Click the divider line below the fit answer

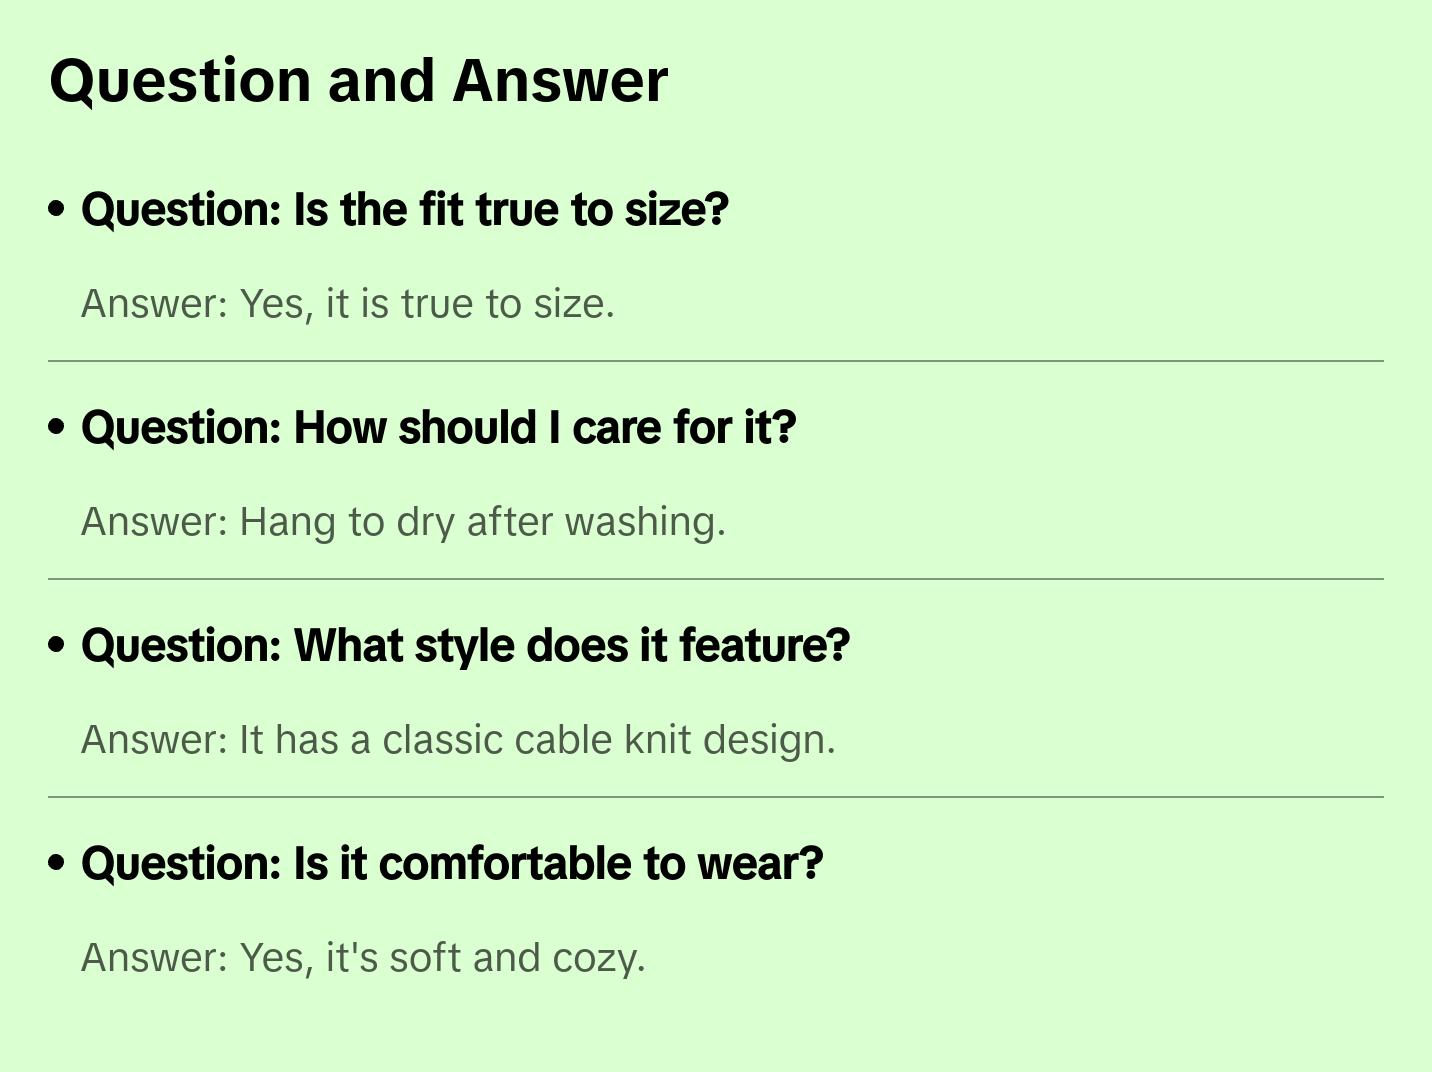point(716,361)
